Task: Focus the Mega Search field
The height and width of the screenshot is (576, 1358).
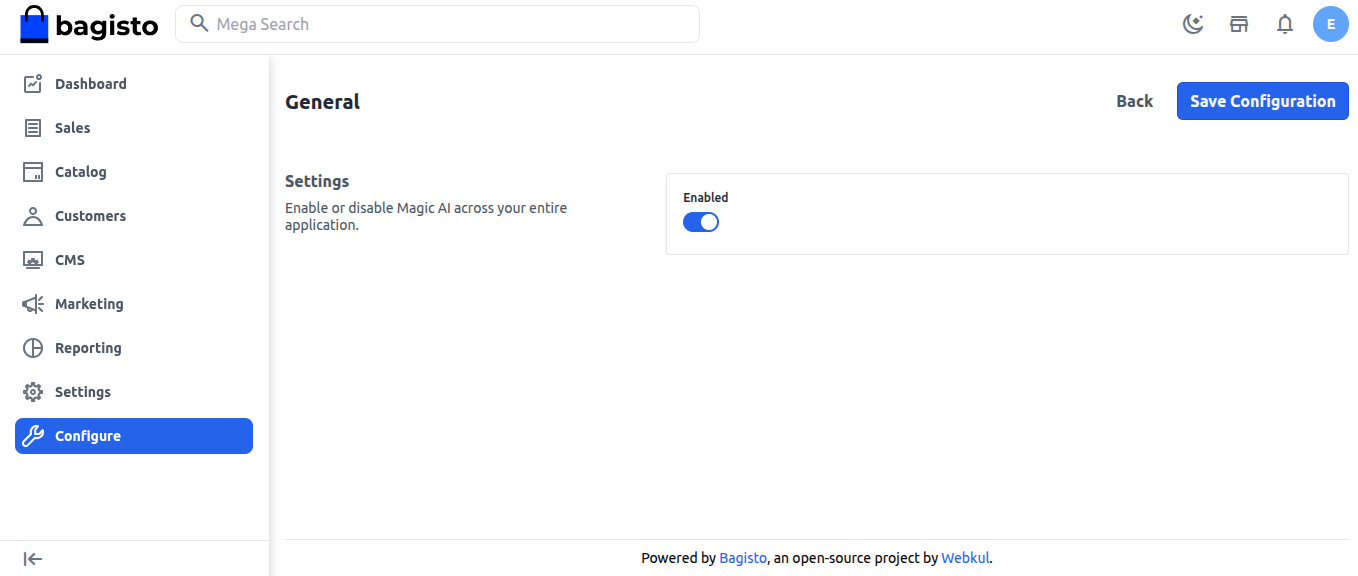Action: 450,24
